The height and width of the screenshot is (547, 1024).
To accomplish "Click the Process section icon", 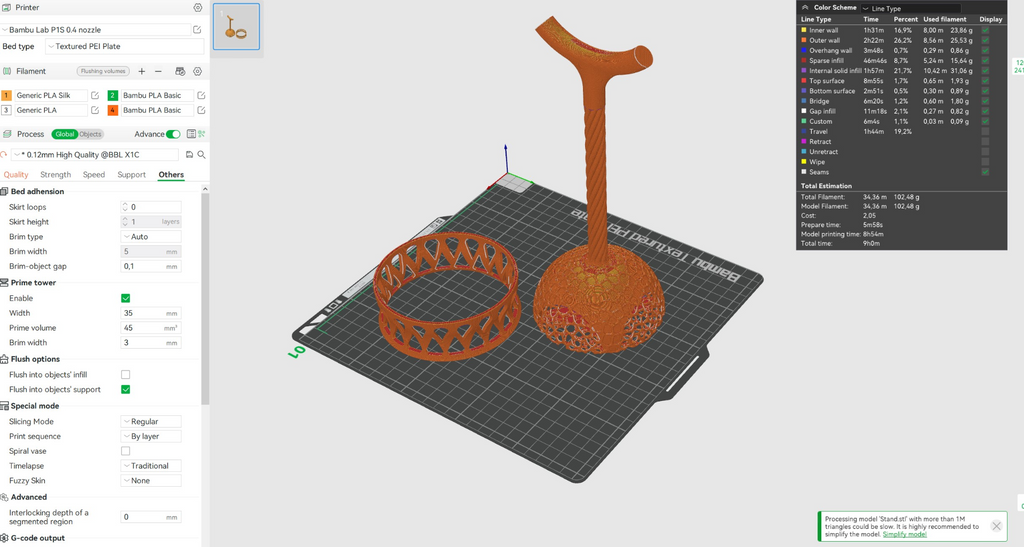I will [7, 134].
